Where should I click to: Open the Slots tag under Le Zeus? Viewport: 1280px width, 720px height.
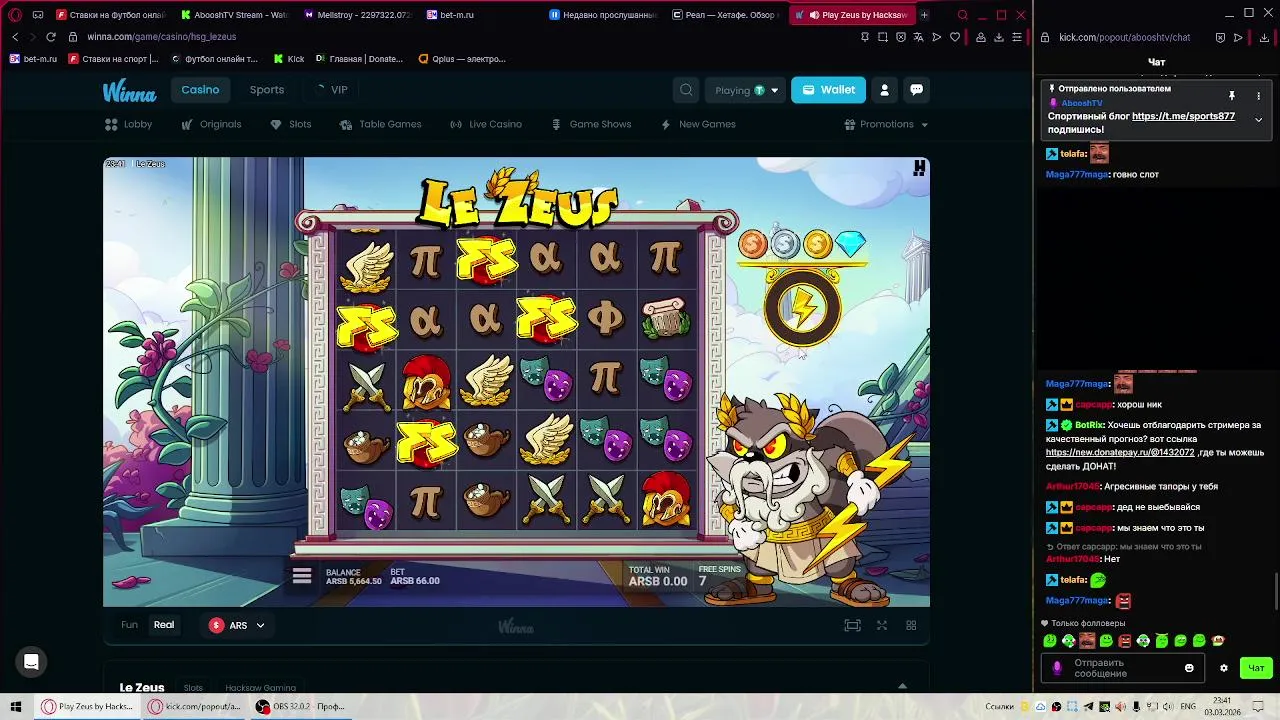(x=193, y=688)
